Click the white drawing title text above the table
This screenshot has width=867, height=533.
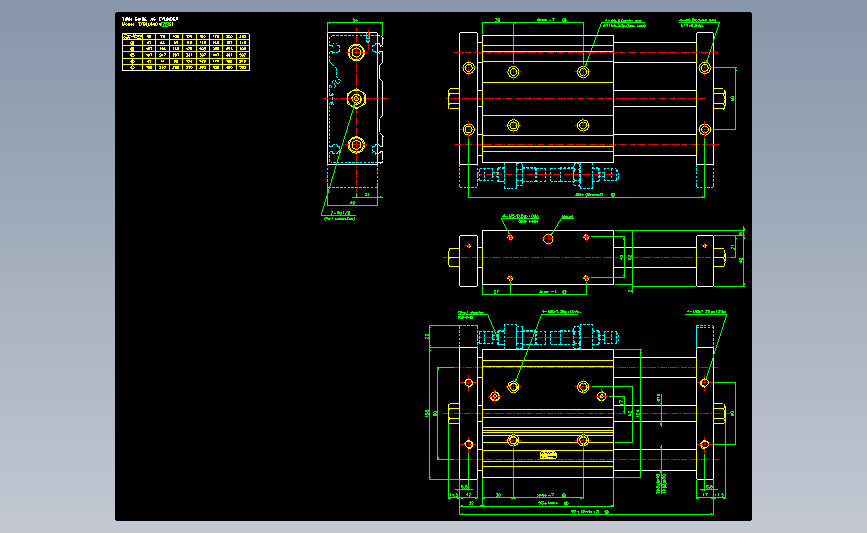150,19
